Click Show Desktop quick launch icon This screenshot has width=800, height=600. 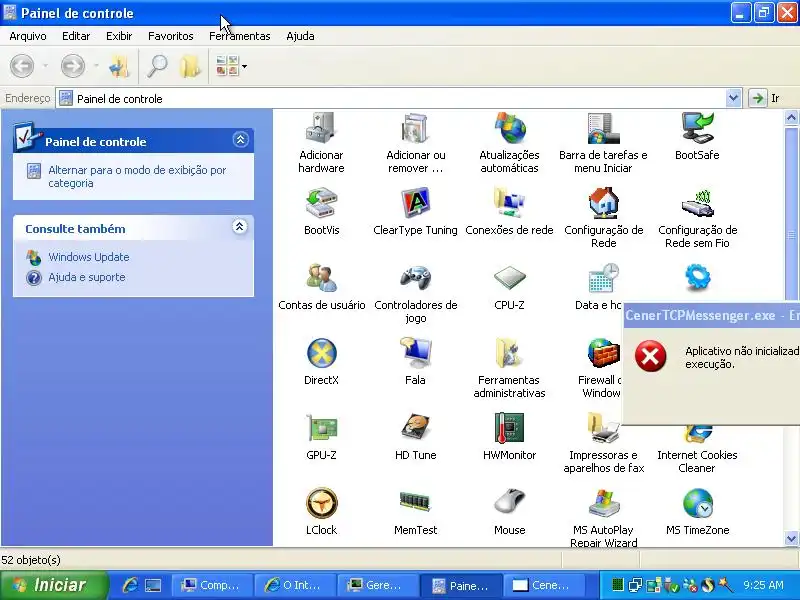[153, 585]
